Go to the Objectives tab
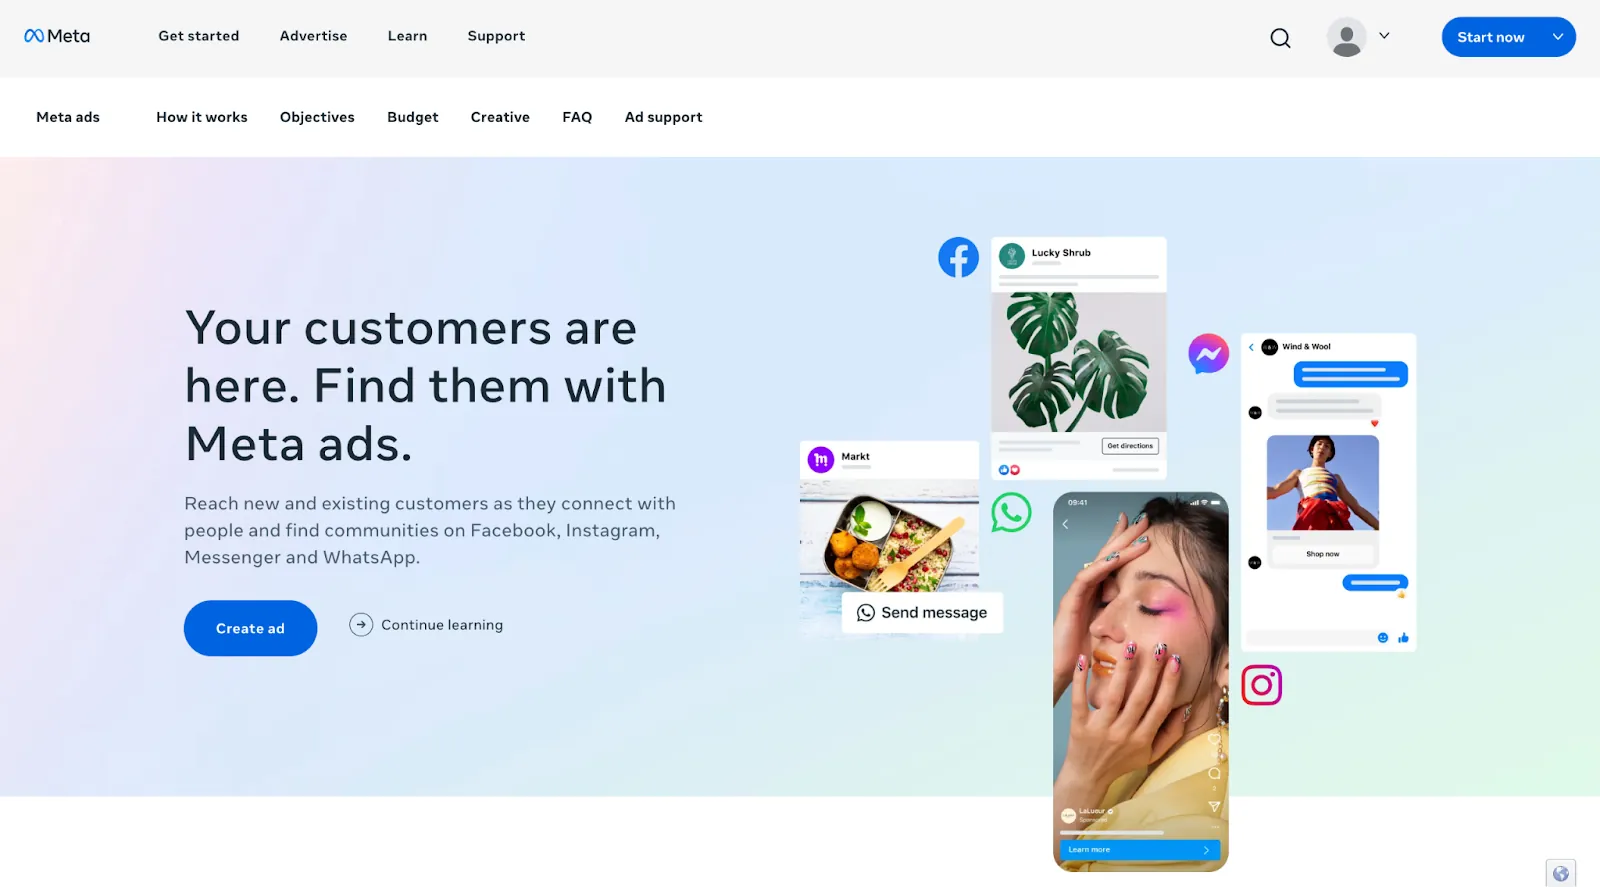 tap(317, 117)
